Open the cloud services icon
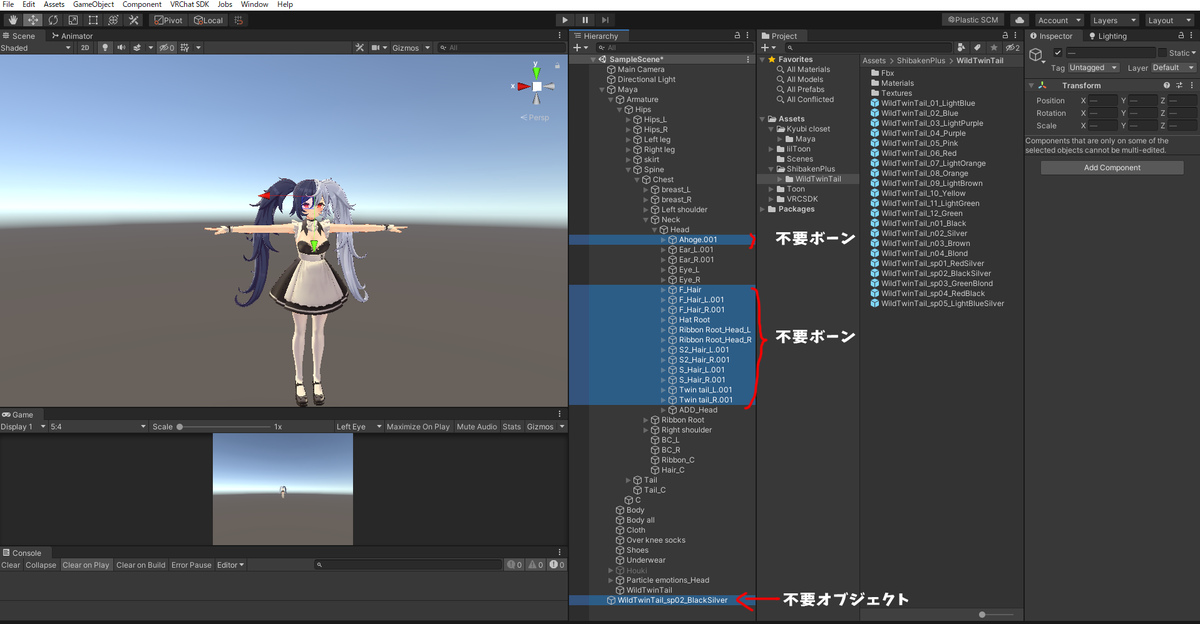Screen dimensions: 1200x624 tap(1019, 20)
